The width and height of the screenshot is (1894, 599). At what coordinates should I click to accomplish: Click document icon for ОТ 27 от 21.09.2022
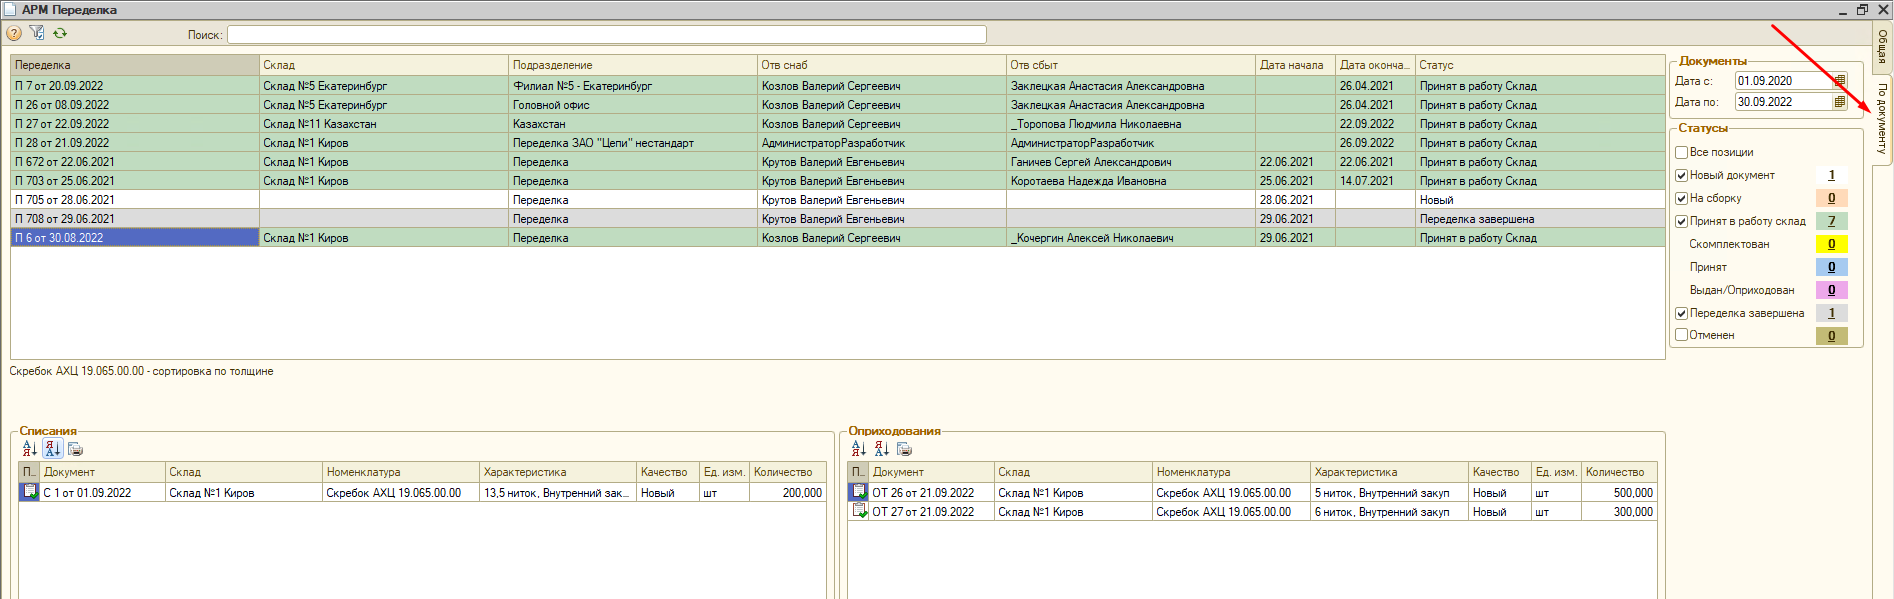point(859,511)
